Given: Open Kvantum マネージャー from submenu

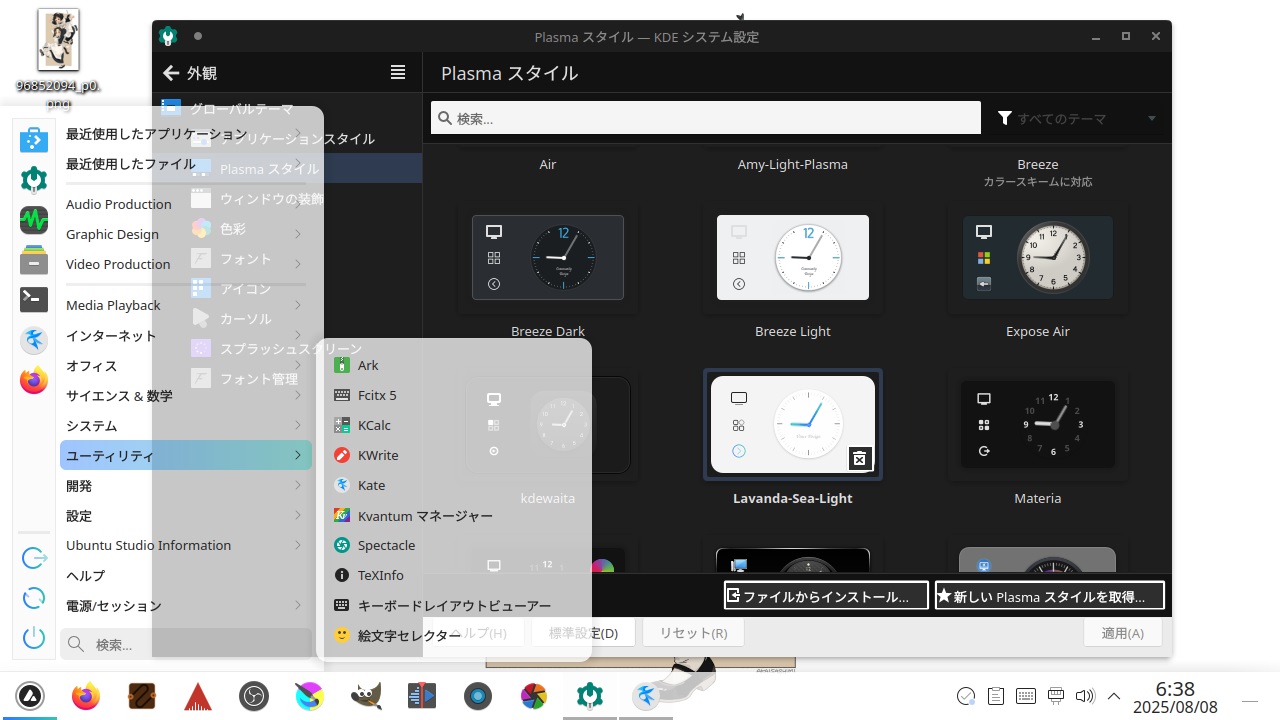Looking at the screenshot, I should pos(455,515).
